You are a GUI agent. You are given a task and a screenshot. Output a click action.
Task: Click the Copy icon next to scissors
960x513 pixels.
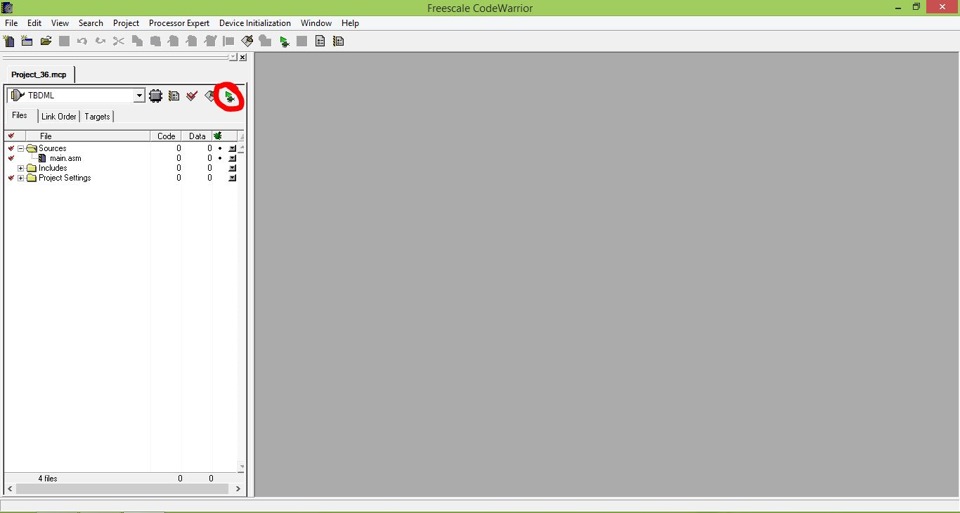coord(137,41)
